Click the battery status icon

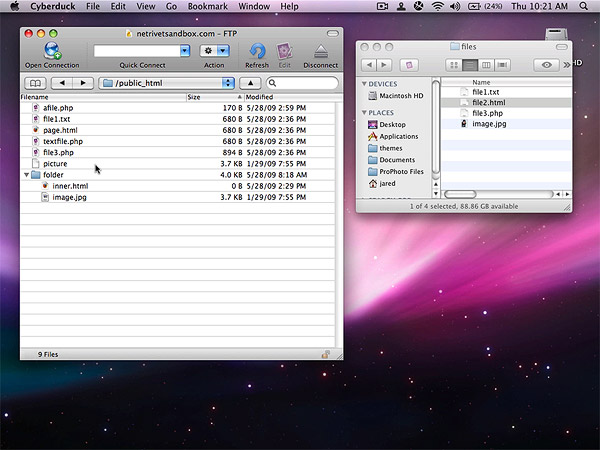(x=474, y=6)
